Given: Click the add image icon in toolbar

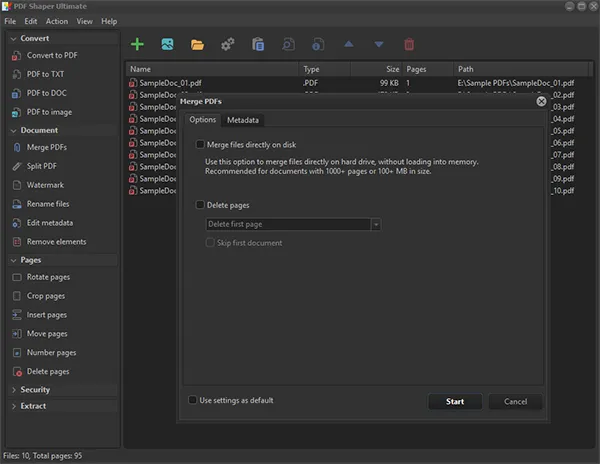Looking at the screenshot, I should pos(167,44).
